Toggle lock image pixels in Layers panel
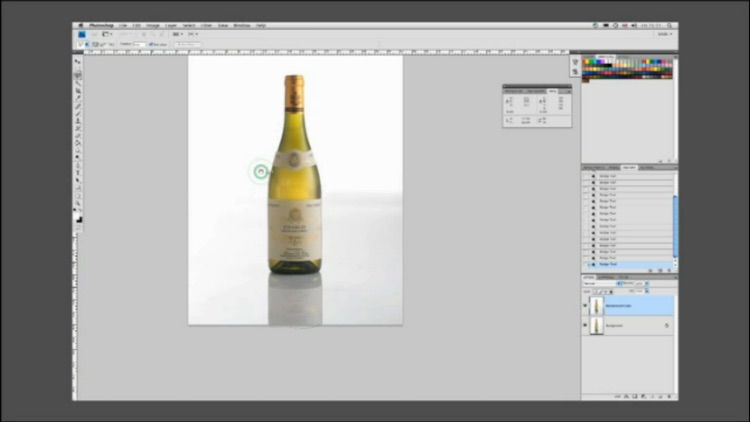750x422 pixels. coord(600,291)
